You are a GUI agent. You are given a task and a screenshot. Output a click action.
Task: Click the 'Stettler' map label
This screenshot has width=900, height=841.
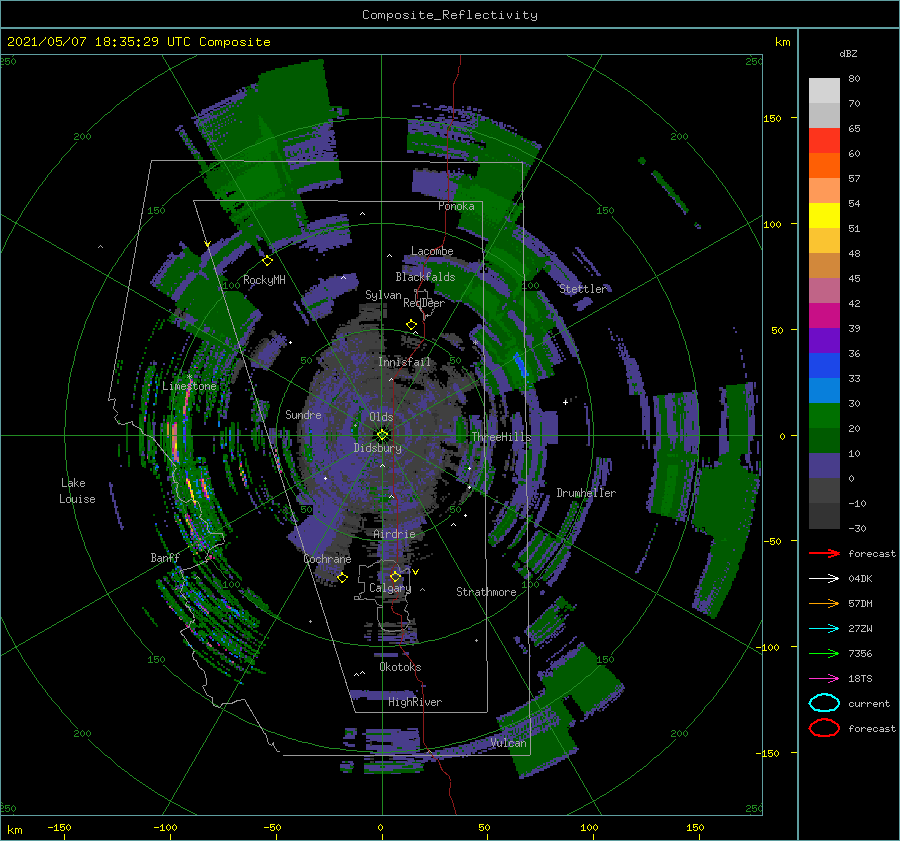coord(583,289)
